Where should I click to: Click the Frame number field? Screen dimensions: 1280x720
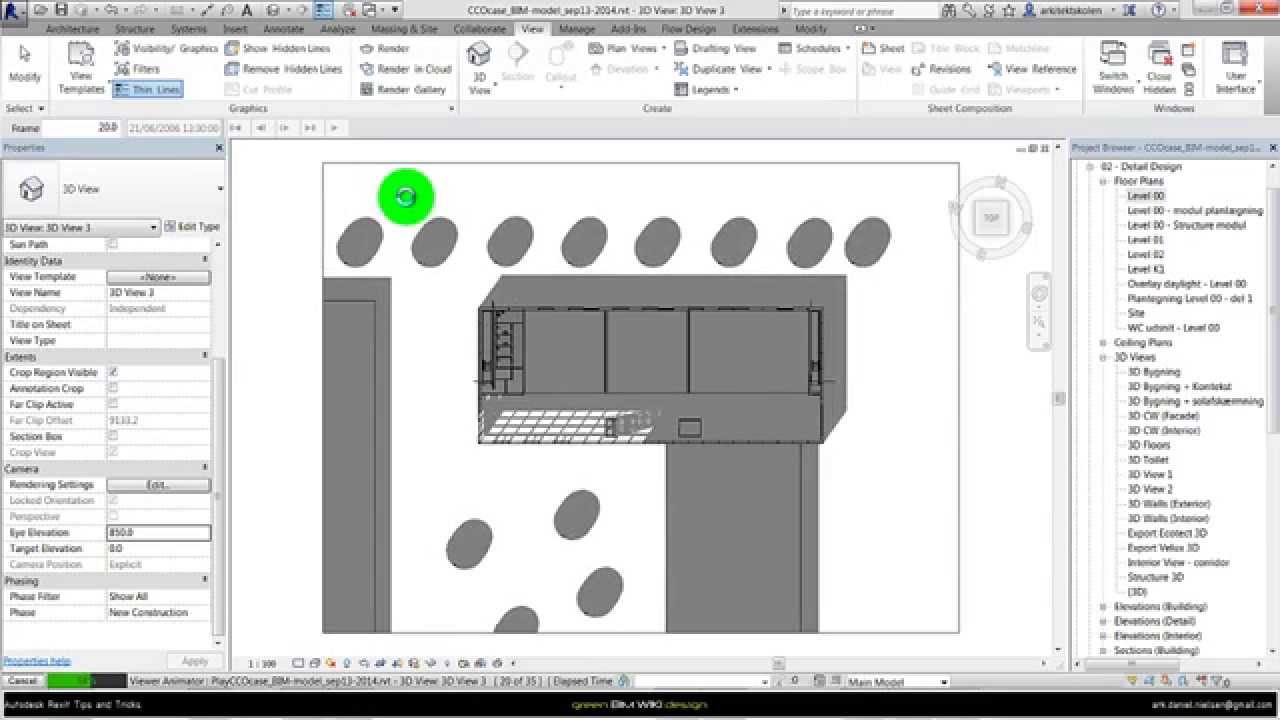81,128
